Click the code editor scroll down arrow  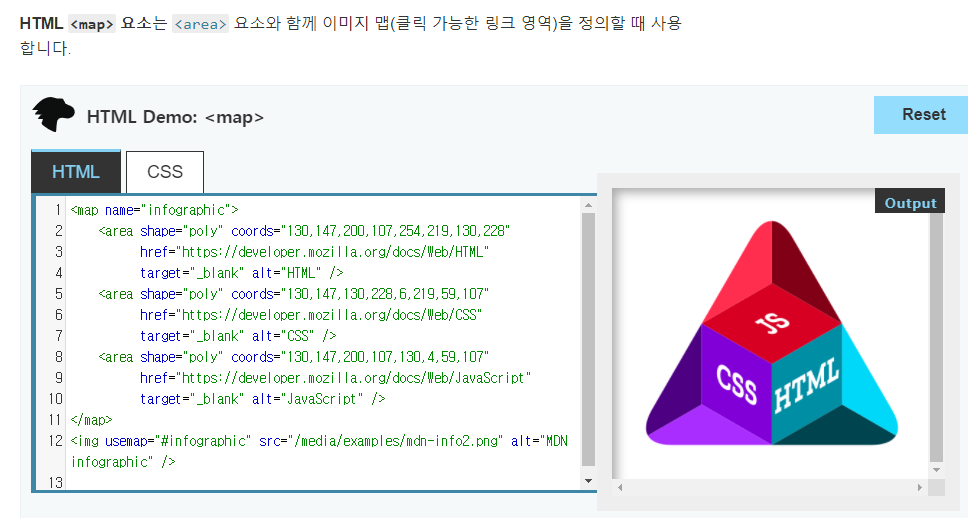(588, 481)
